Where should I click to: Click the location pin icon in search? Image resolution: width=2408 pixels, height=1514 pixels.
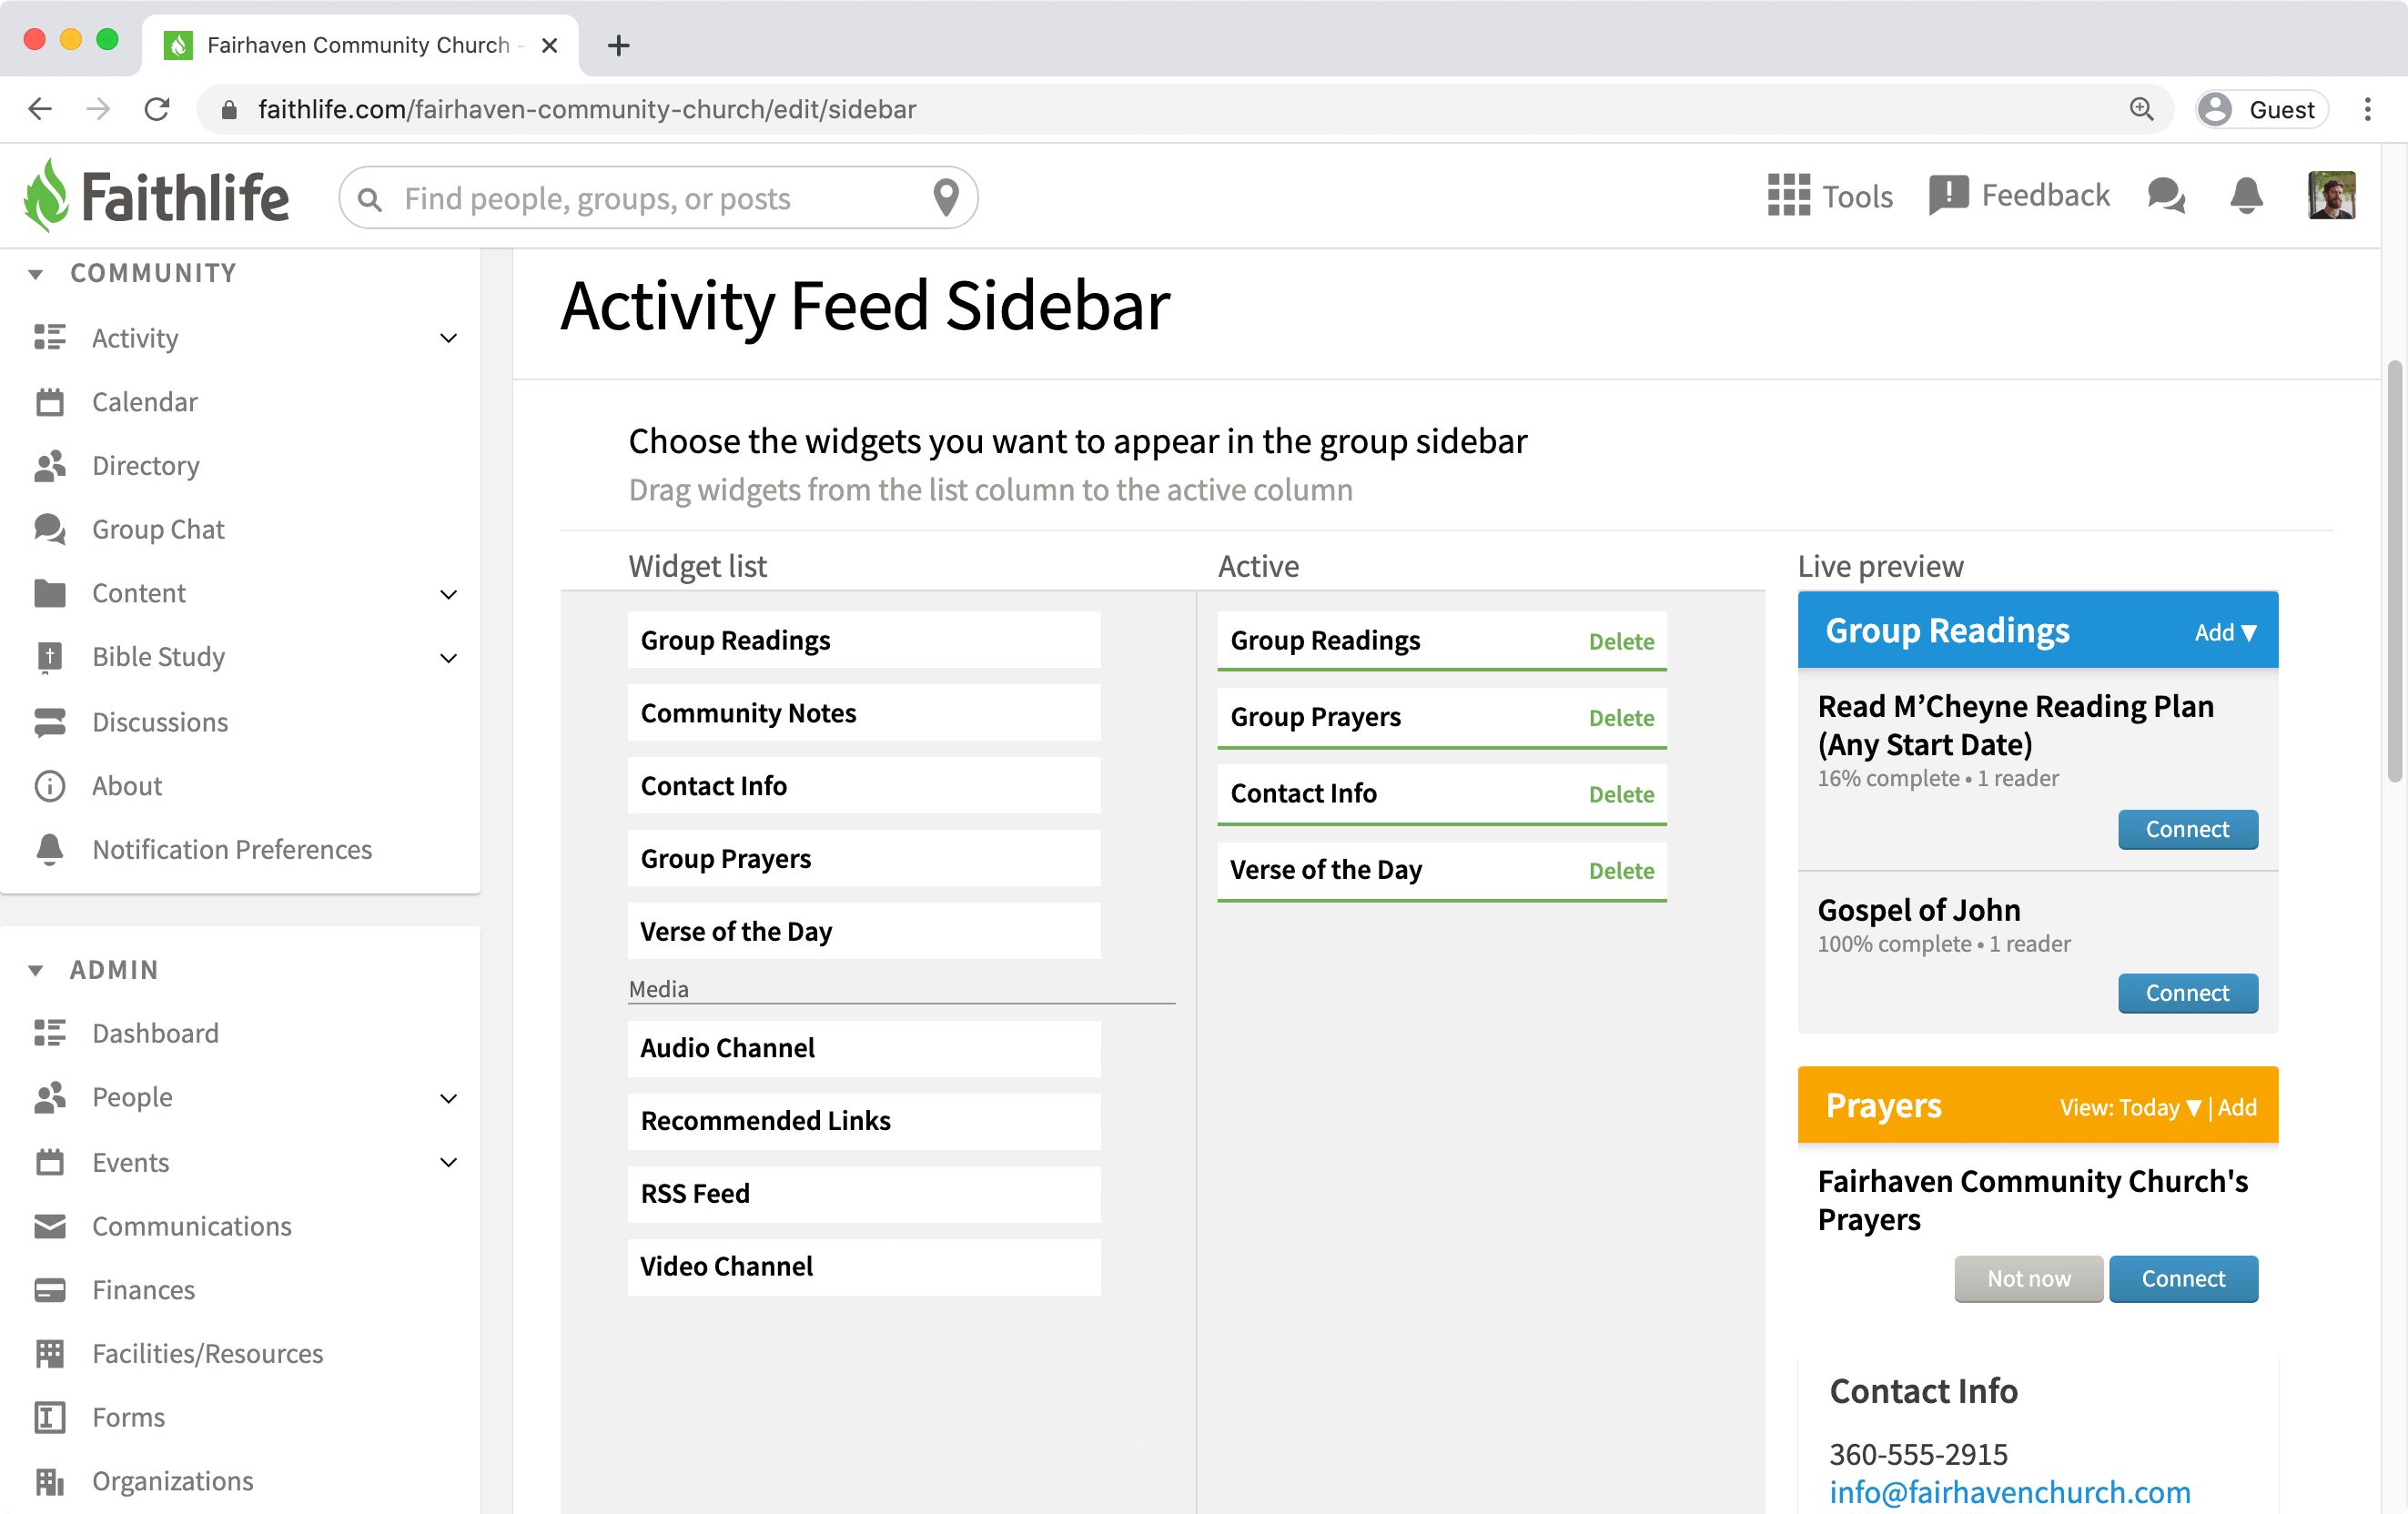click(x=945, y=197)
